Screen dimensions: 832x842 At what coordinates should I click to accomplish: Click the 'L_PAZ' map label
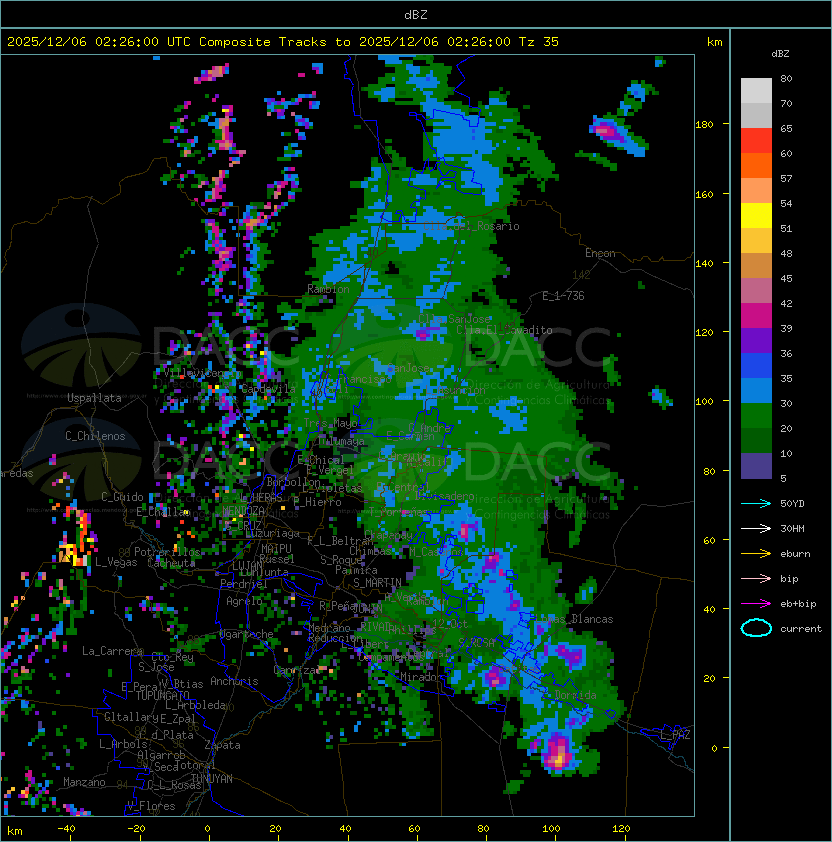coord(675,735)
